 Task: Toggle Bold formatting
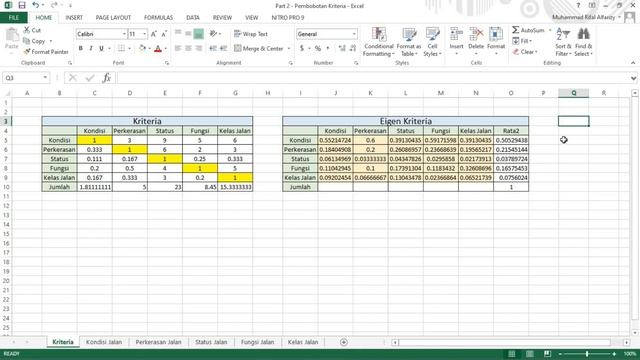(80, 48)
